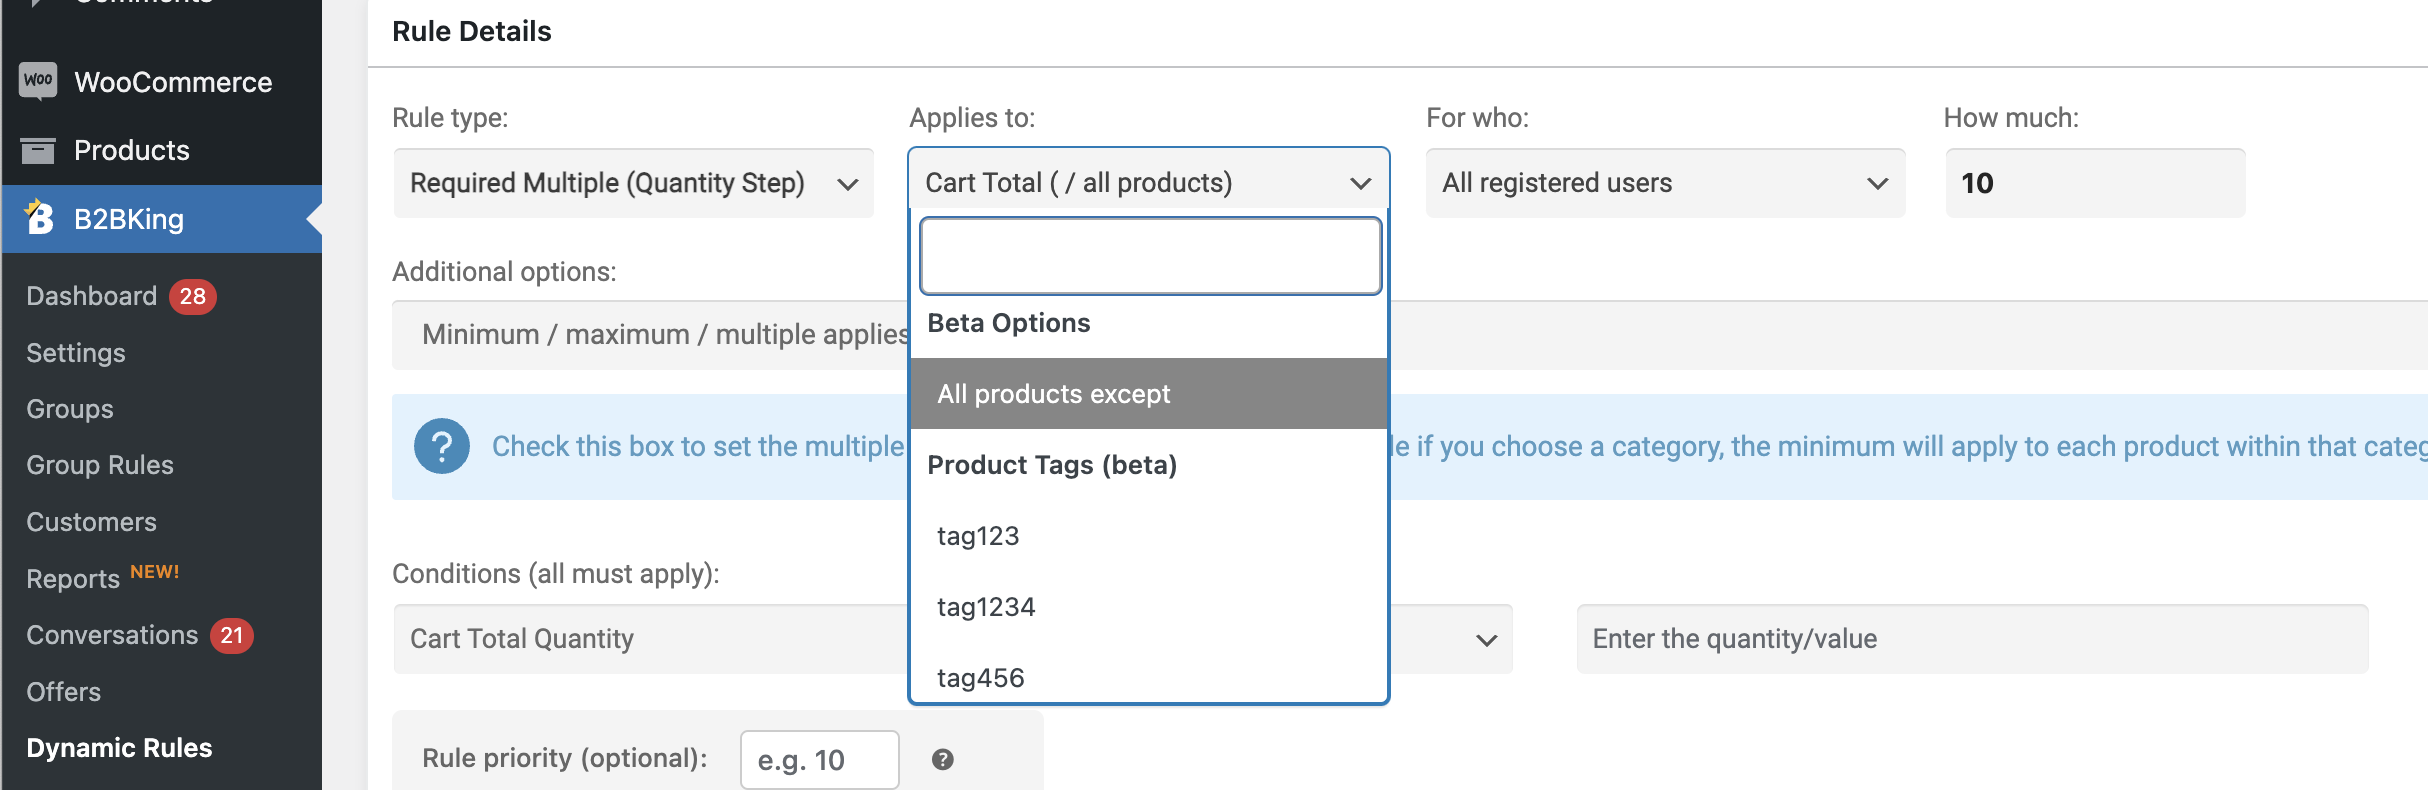The height and width of the screenshot is (790, 2428).
Task: Click the Products archive icon in sidebar
Action: click(x=38, y=150)
